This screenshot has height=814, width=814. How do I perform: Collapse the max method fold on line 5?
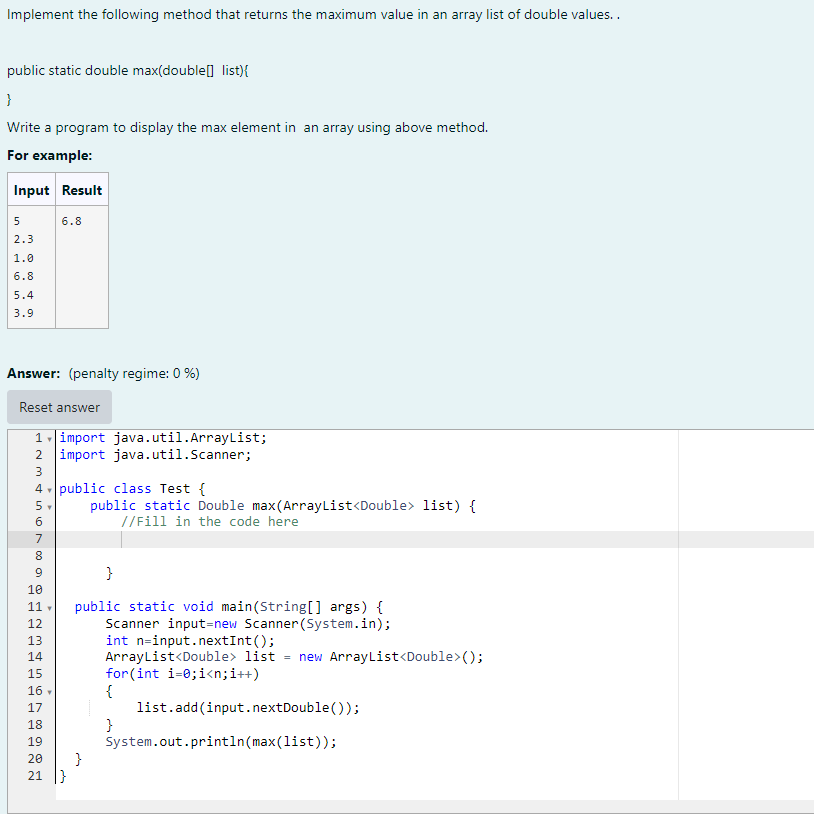click(x=48, y=505)
